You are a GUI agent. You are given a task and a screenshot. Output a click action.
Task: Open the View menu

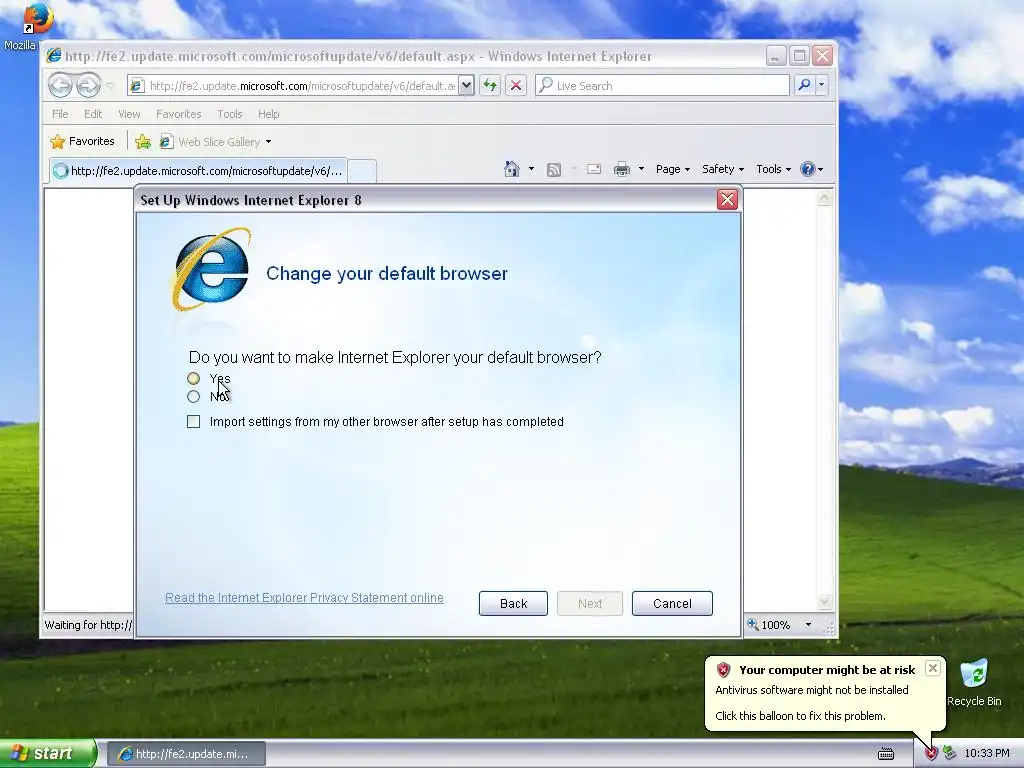point(129,114)
